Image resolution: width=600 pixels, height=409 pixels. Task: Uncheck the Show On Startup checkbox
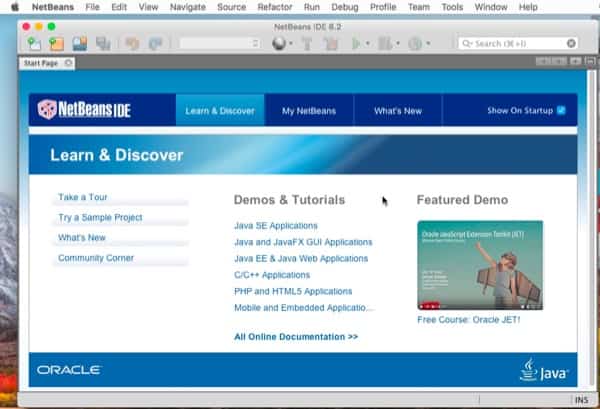point(561,110)
